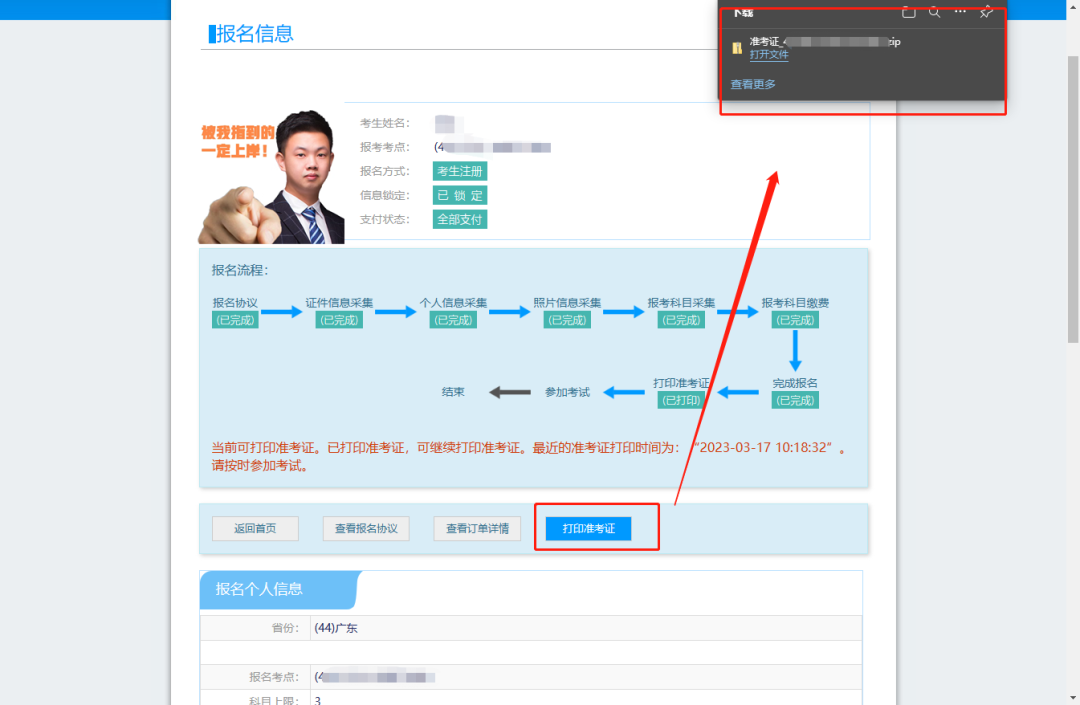The height and width of the screenshot is (705, 1080).
Task: Expand 查看更多 in the downloads flyout
Action: (752, 84)
